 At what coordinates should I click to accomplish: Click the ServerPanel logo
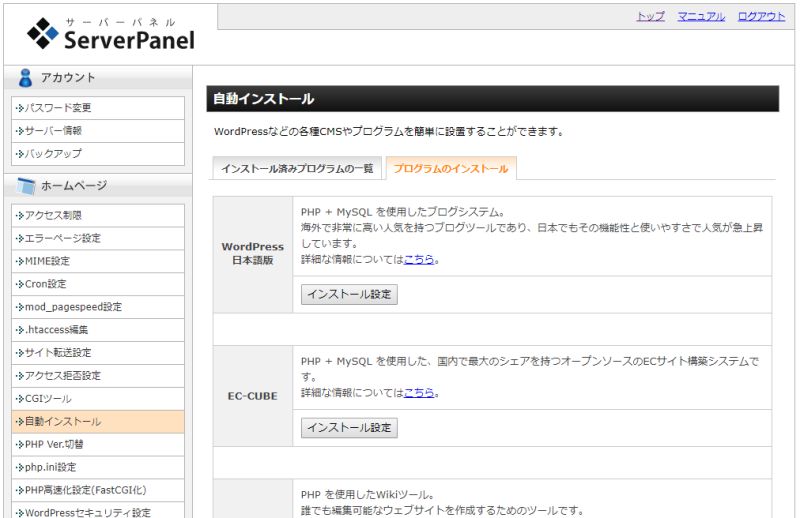pos(111,34)
